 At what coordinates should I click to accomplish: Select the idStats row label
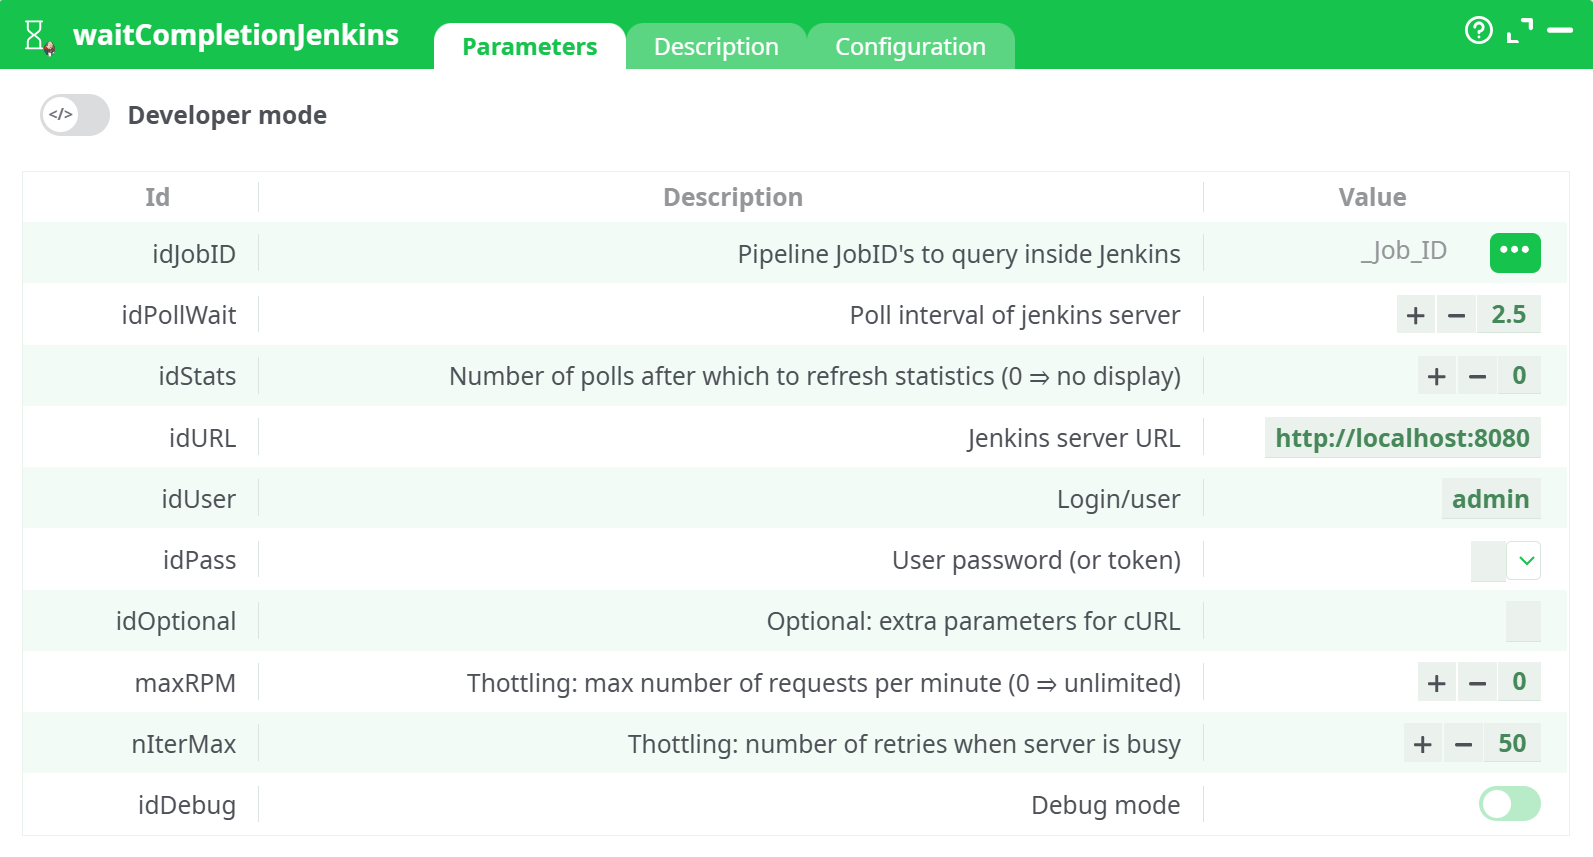click(197, 376)
